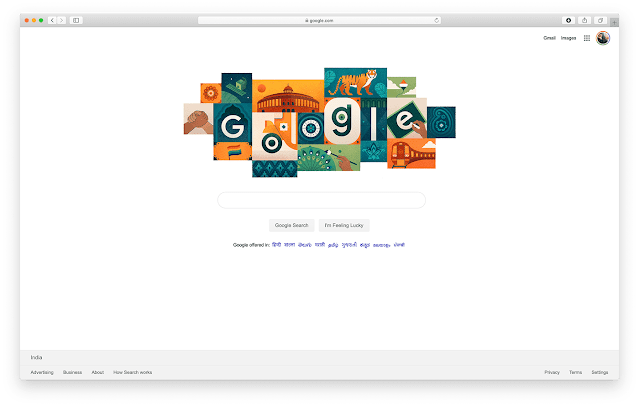Click the India Google Doodle artwork
This screenshot has height=406, width=639.
pos(320,122)
